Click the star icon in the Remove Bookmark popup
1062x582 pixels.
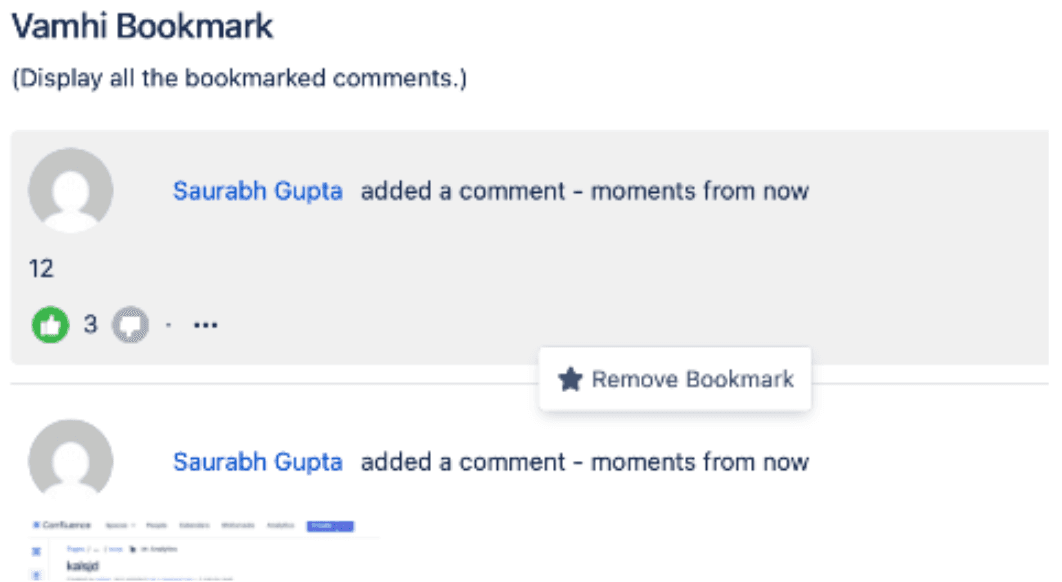click(570, 379)
